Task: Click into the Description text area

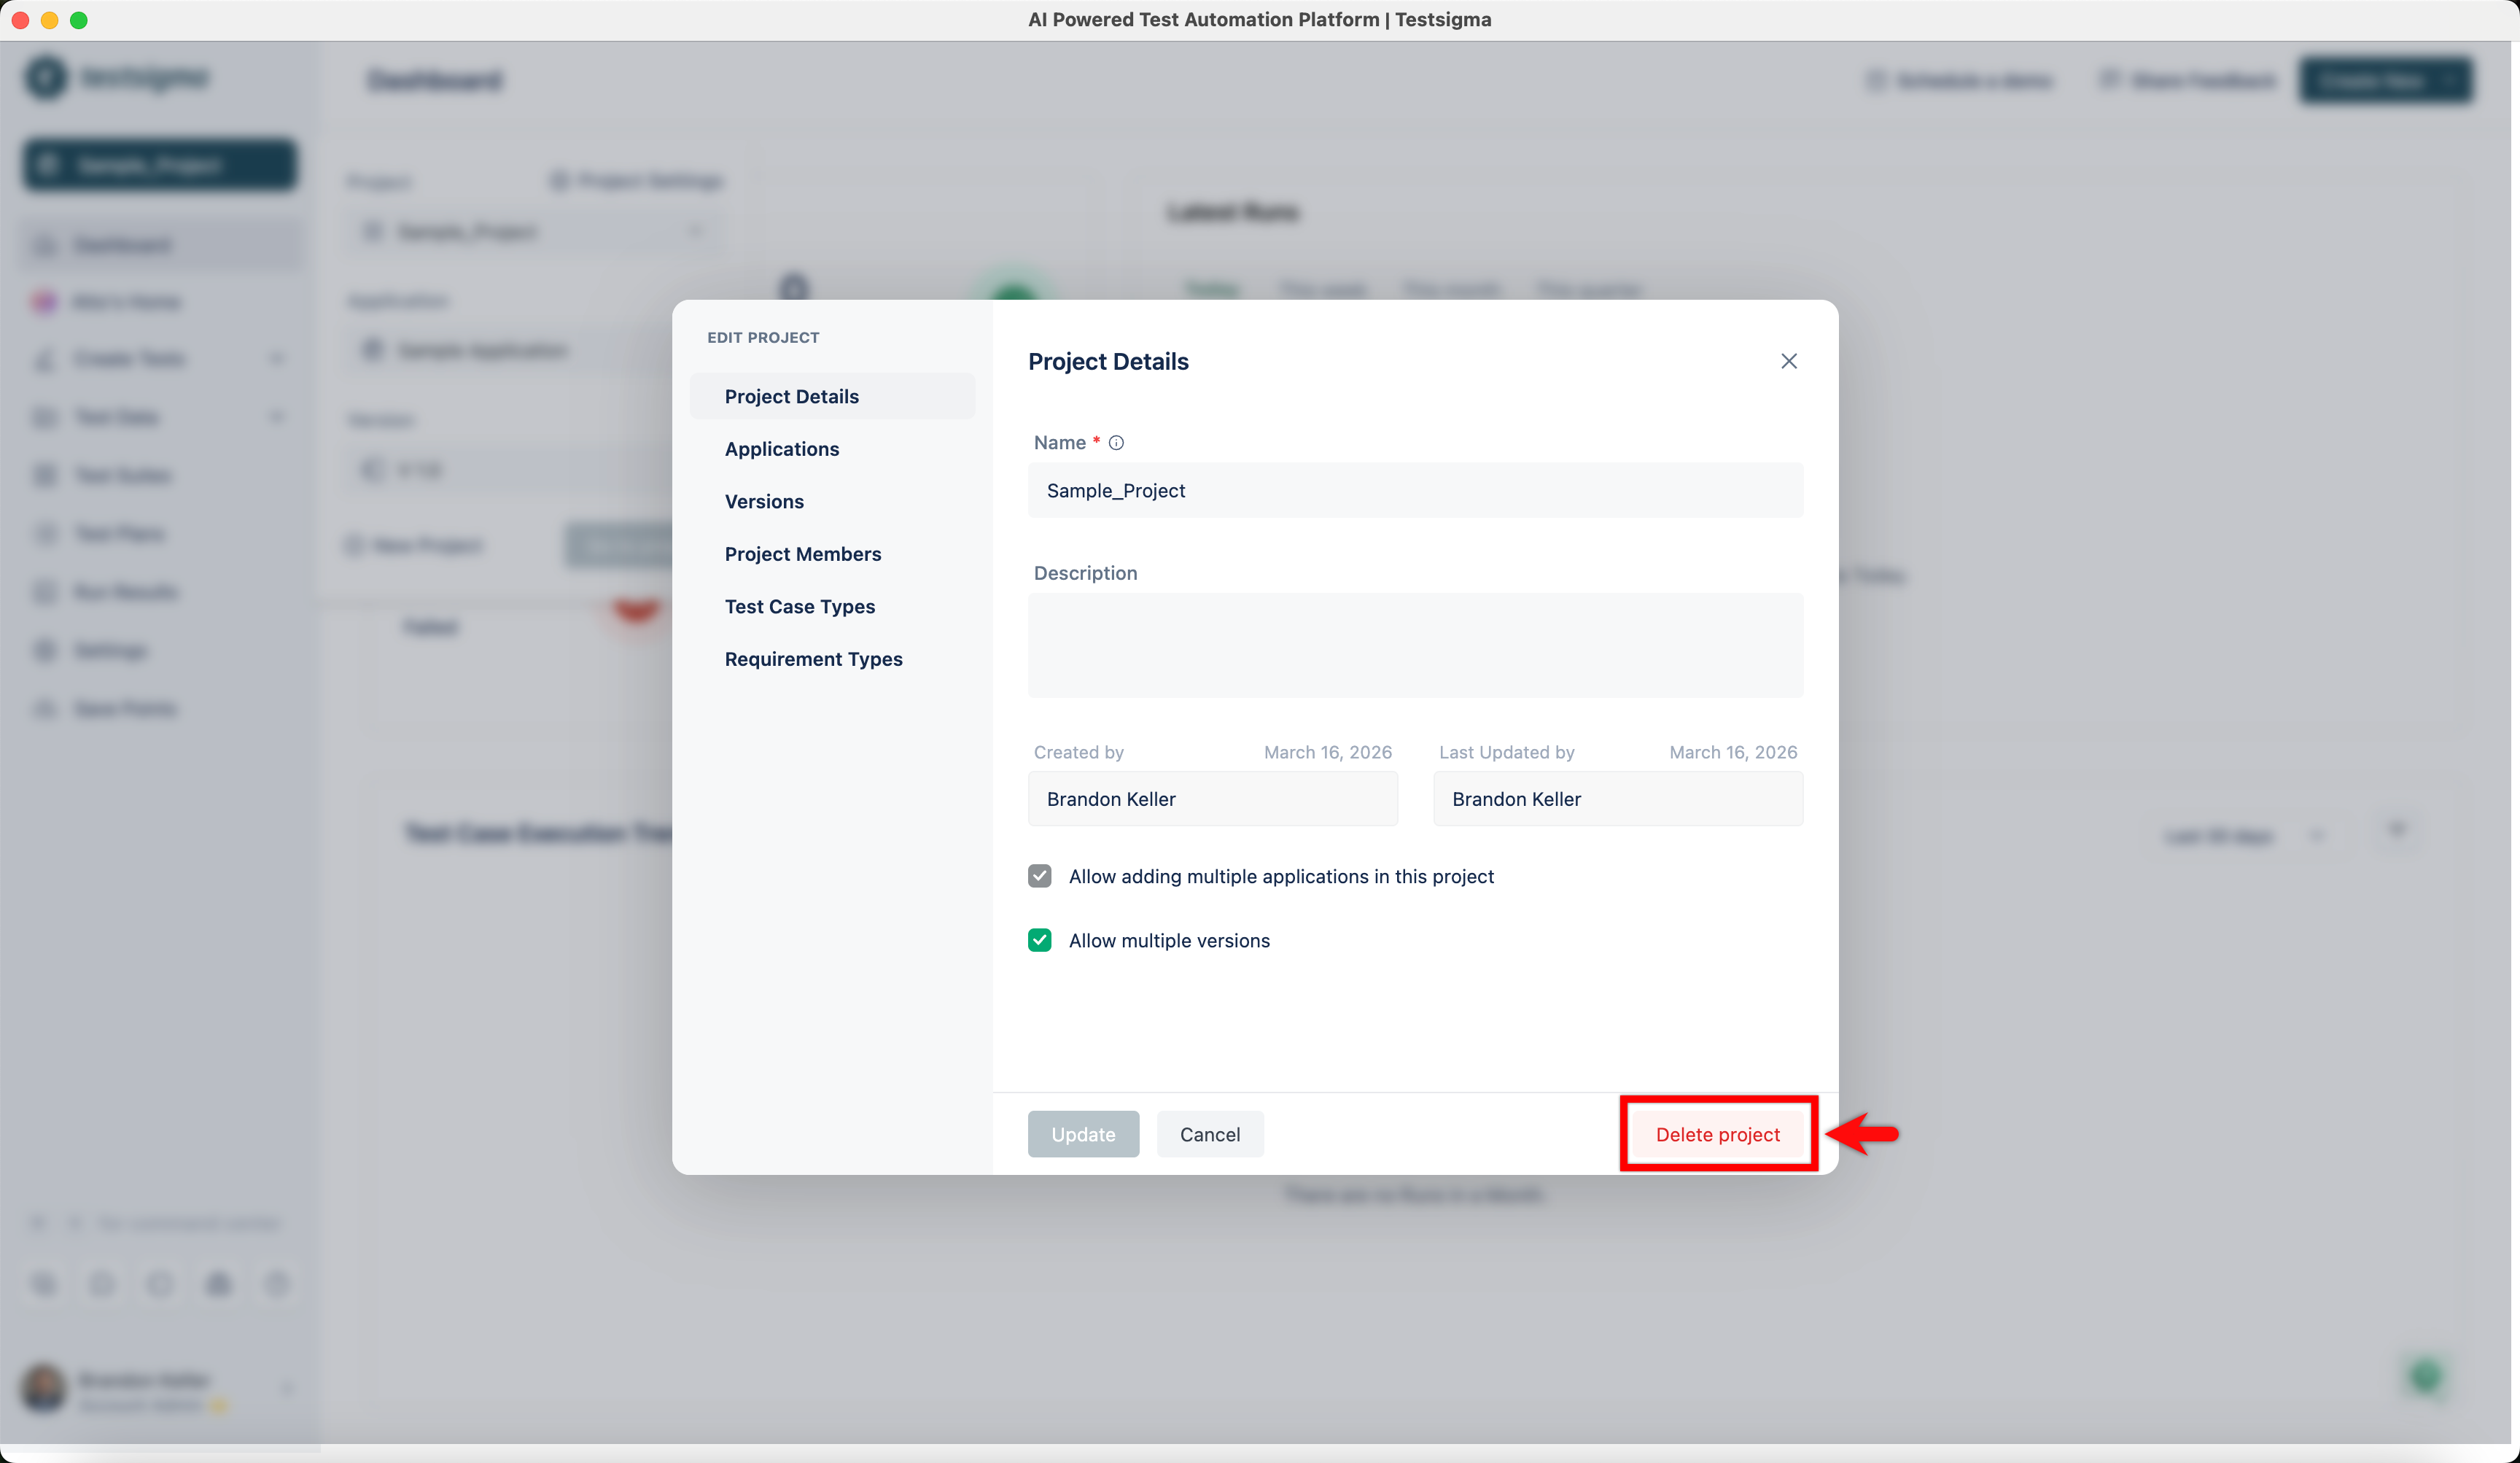Action: [x=1414, y=645]
